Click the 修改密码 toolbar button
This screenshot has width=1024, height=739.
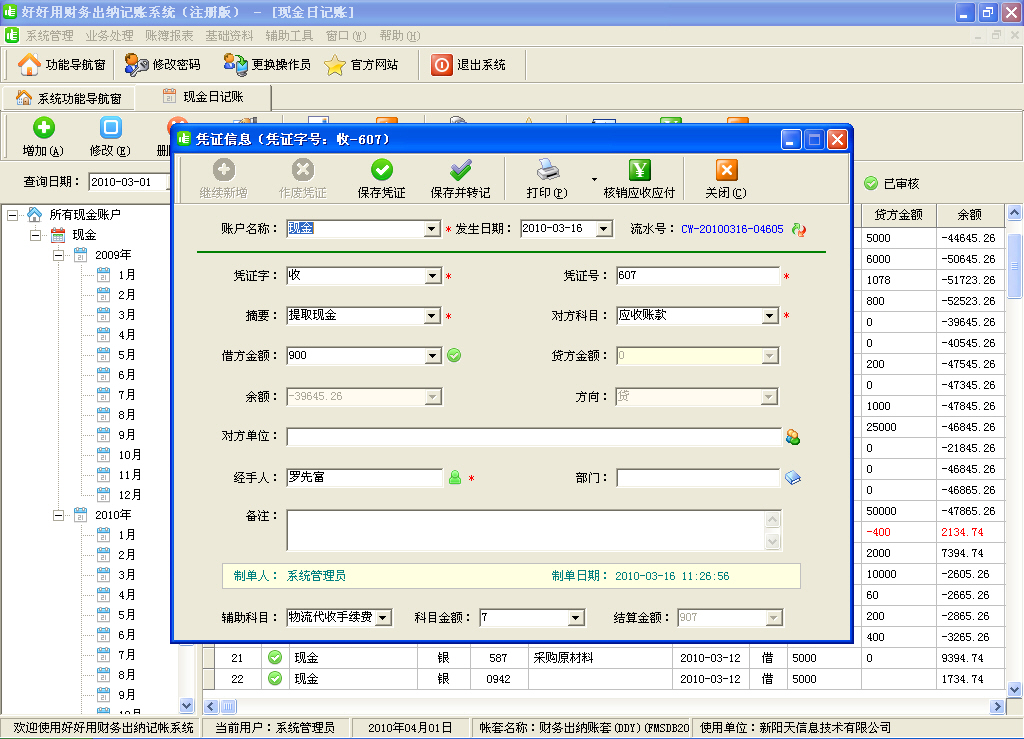tap(163, 65)
